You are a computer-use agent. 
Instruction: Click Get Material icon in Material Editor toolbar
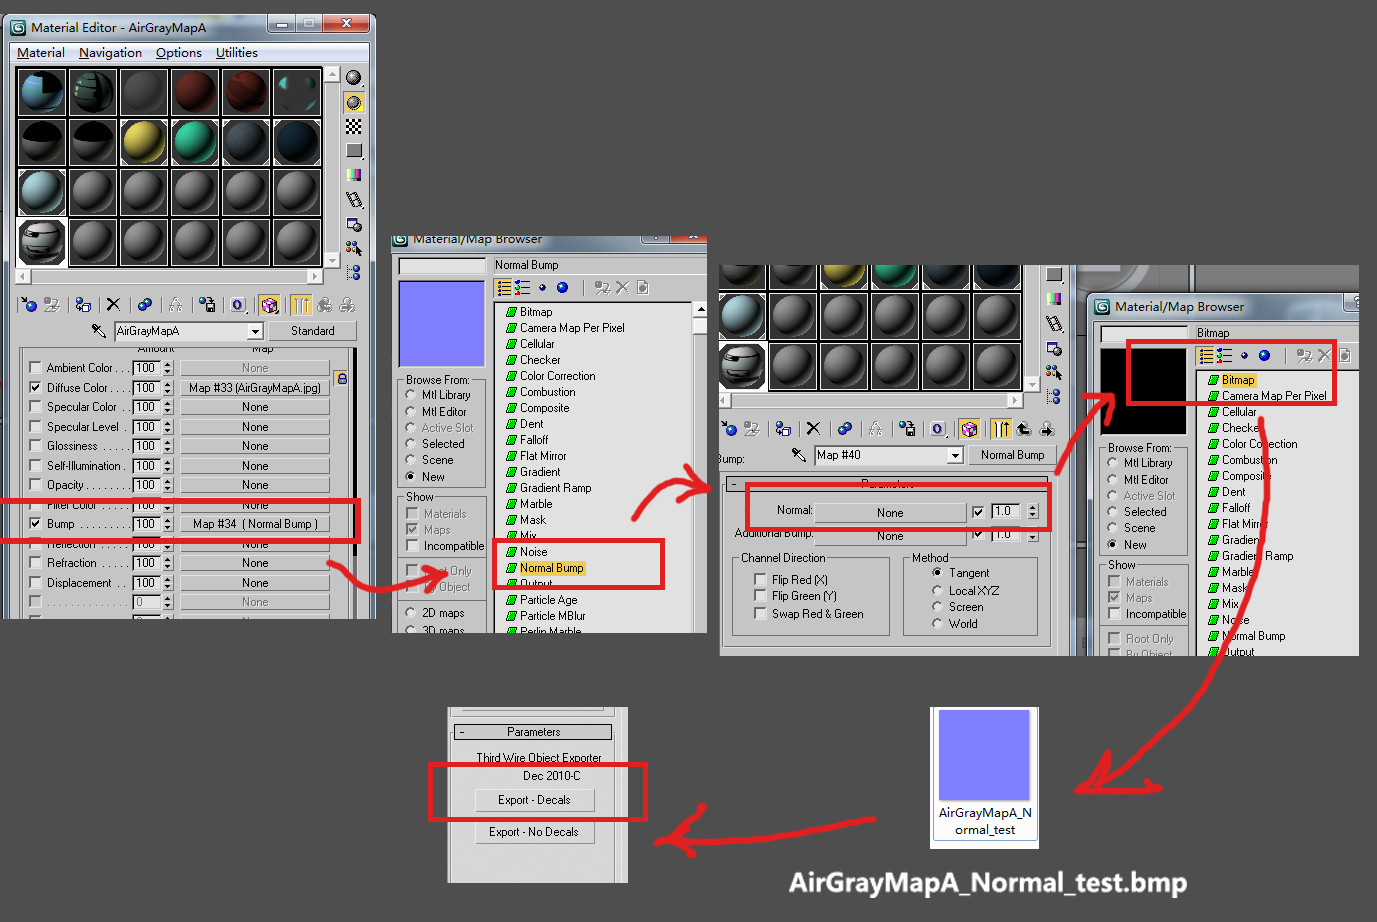point(29,305)
